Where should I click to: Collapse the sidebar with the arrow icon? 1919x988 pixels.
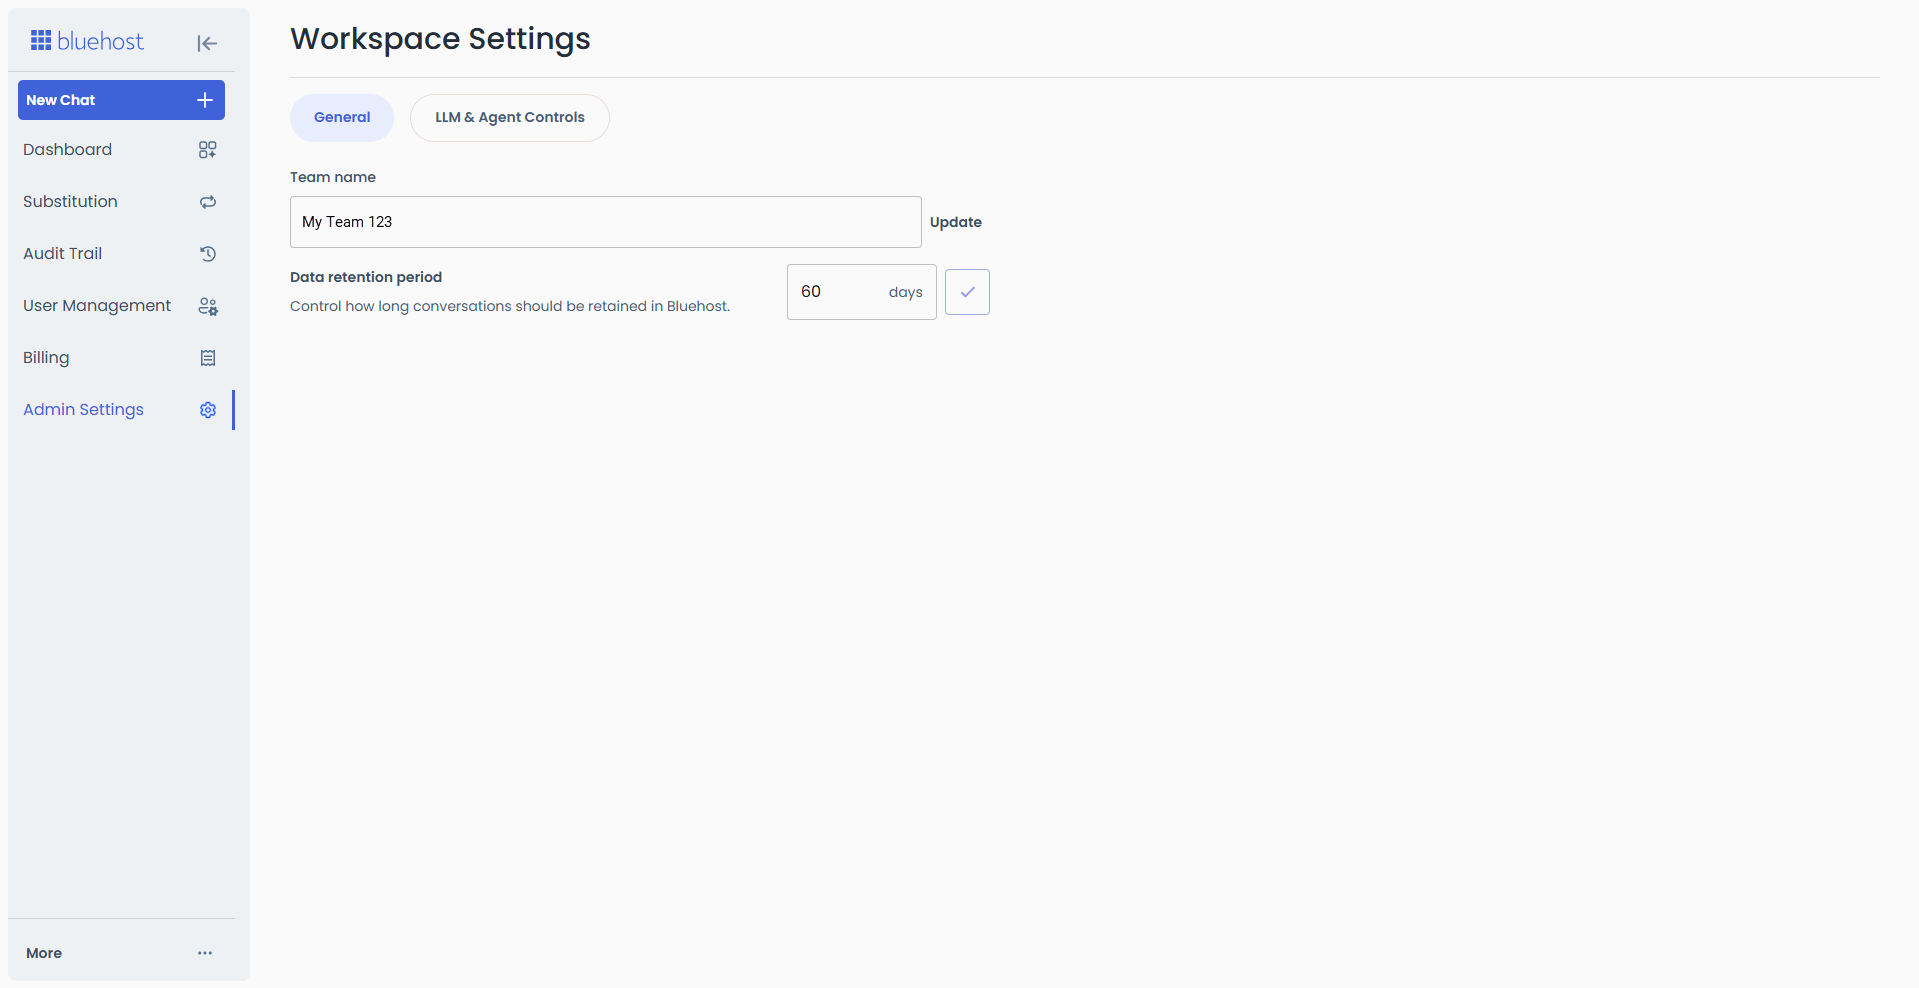pyautogui.click(x=207, y=43)
